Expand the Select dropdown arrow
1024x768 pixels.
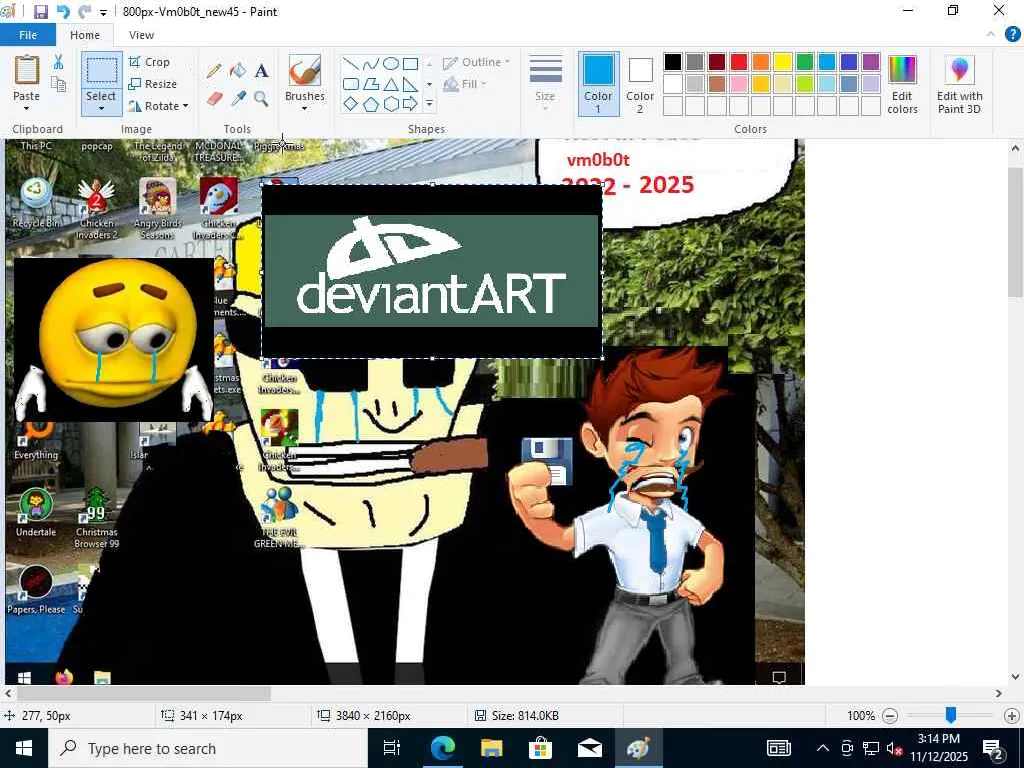coord(101,108)
